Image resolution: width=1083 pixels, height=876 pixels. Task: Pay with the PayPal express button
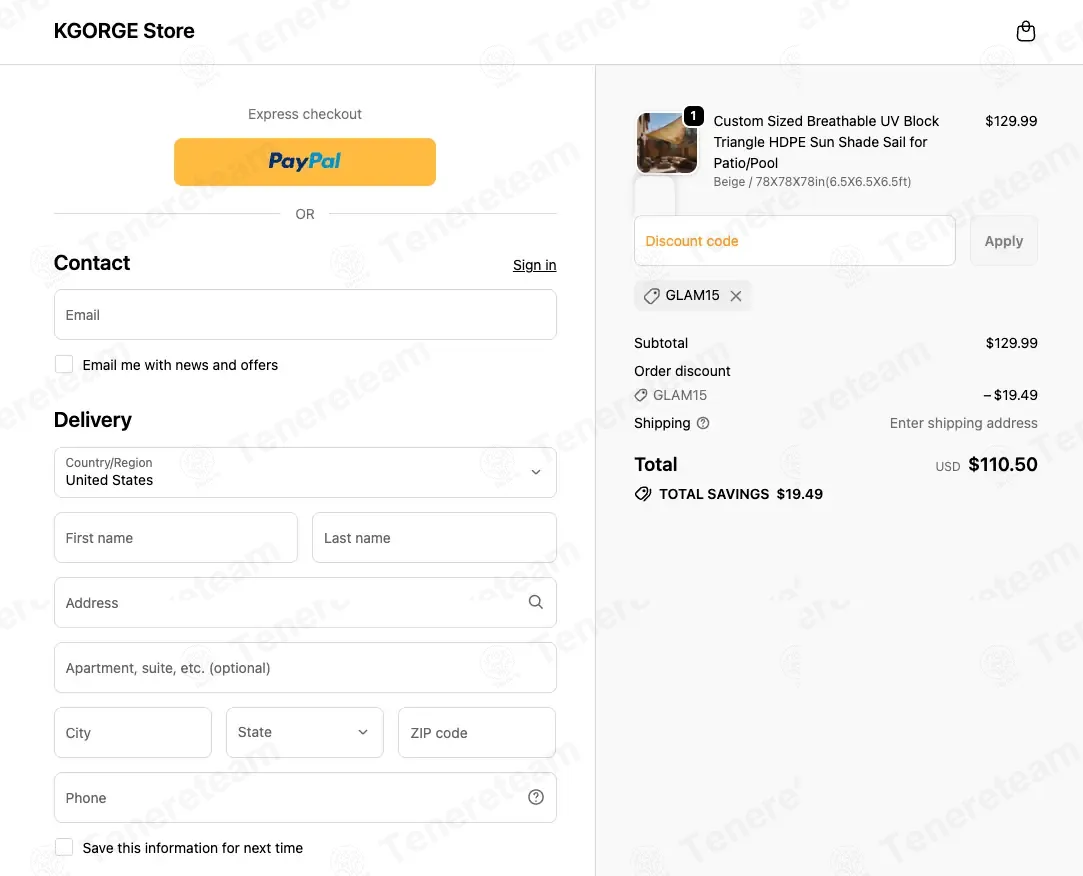click(x=305, y=162)
